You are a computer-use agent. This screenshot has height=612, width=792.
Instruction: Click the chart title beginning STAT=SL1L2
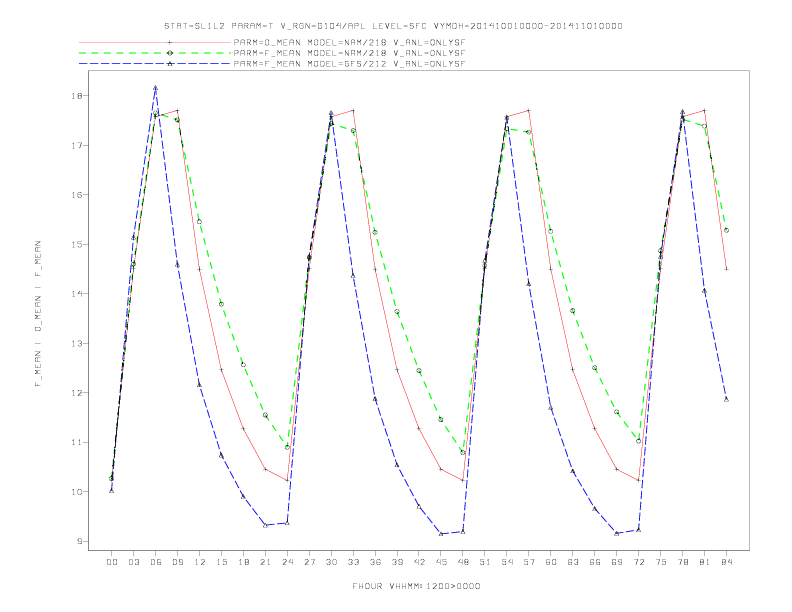click(393, 26)
